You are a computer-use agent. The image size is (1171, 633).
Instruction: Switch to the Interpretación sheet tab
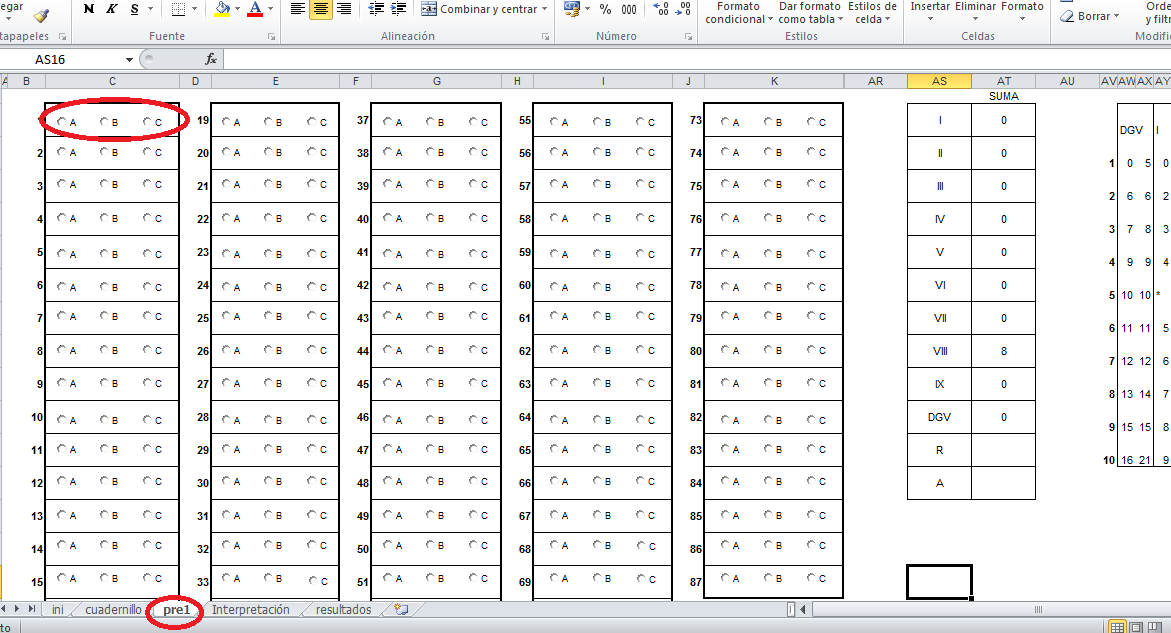click(250, 610)
